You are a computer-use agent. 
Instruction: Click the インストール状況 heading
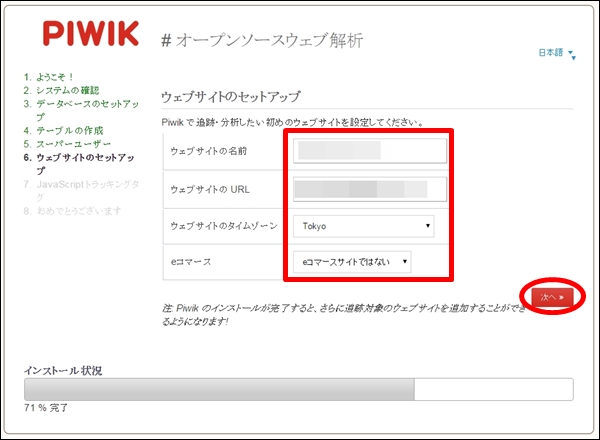pos(63,370)
